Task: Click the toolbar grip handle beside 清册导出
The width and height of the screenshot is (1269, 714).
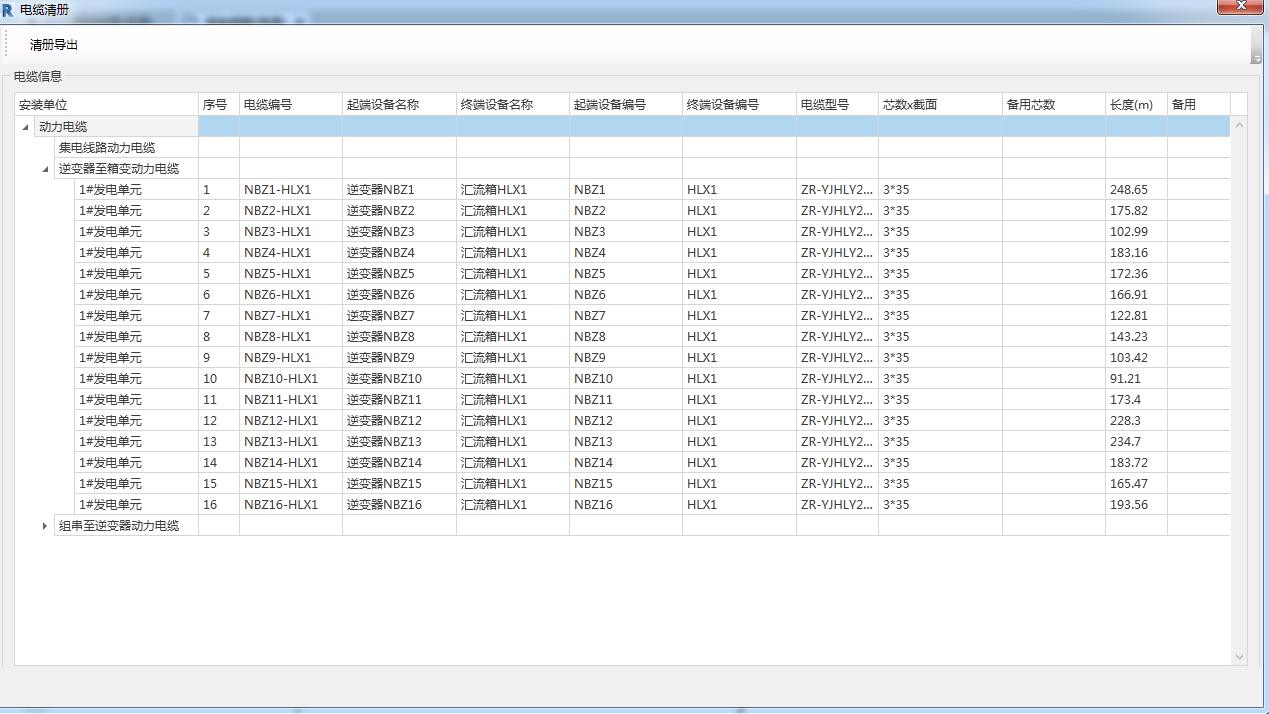Action: click(7, 45)
